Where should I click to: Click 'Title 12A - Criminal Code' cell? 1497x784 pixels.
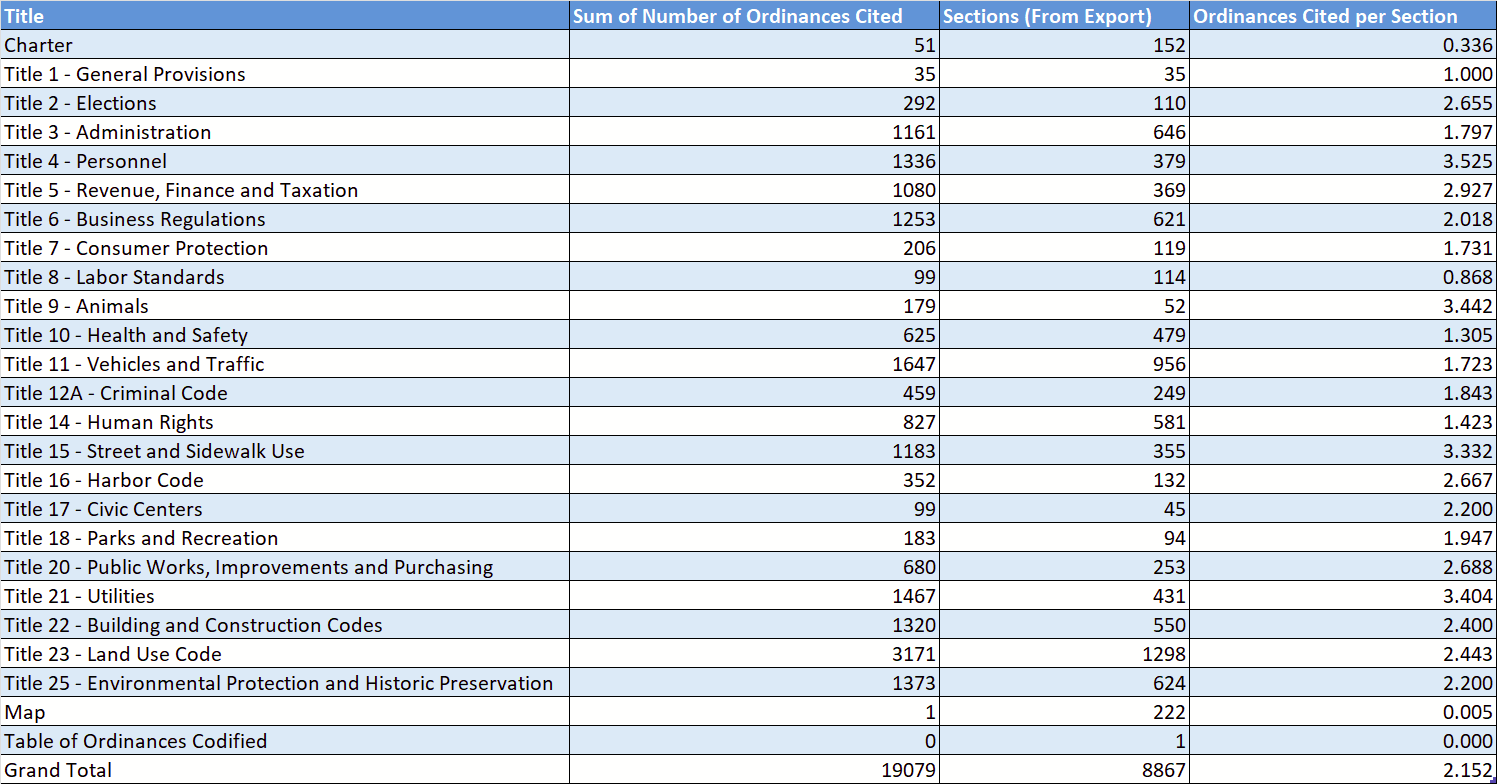[x=285, y=393]
